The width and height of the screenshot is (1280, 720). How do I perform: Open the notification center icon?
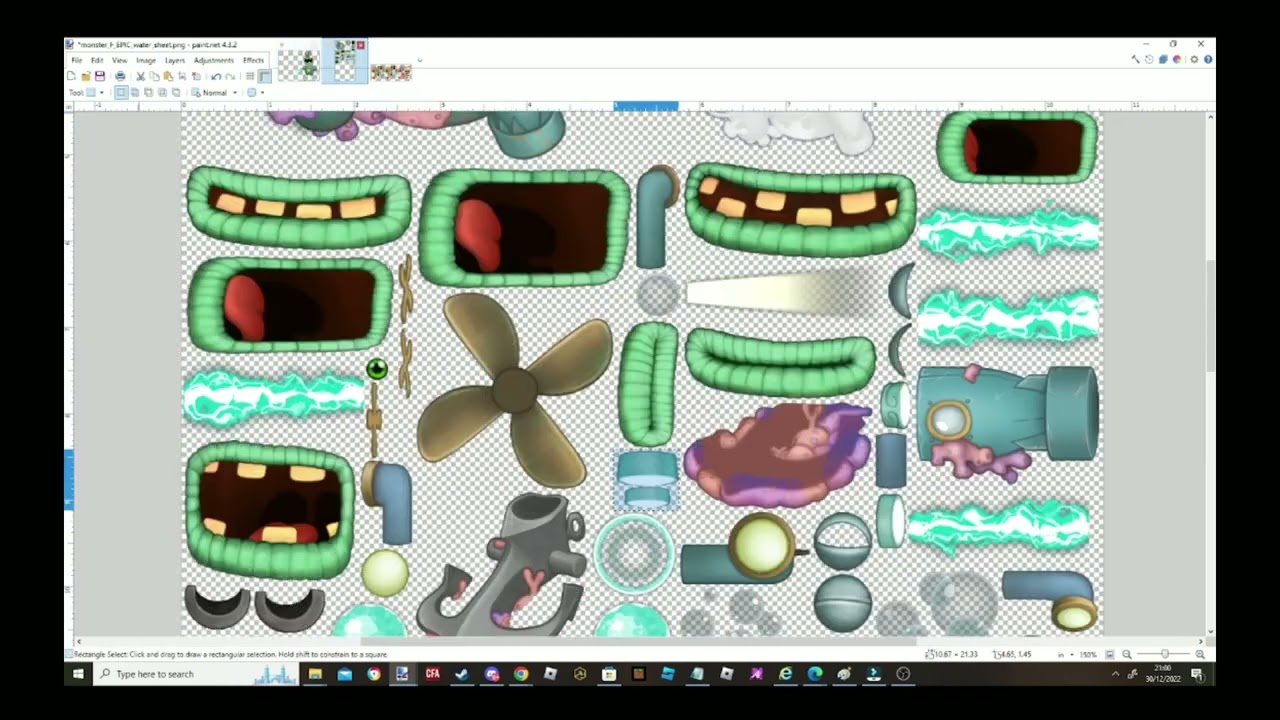tap(1197, 674)
